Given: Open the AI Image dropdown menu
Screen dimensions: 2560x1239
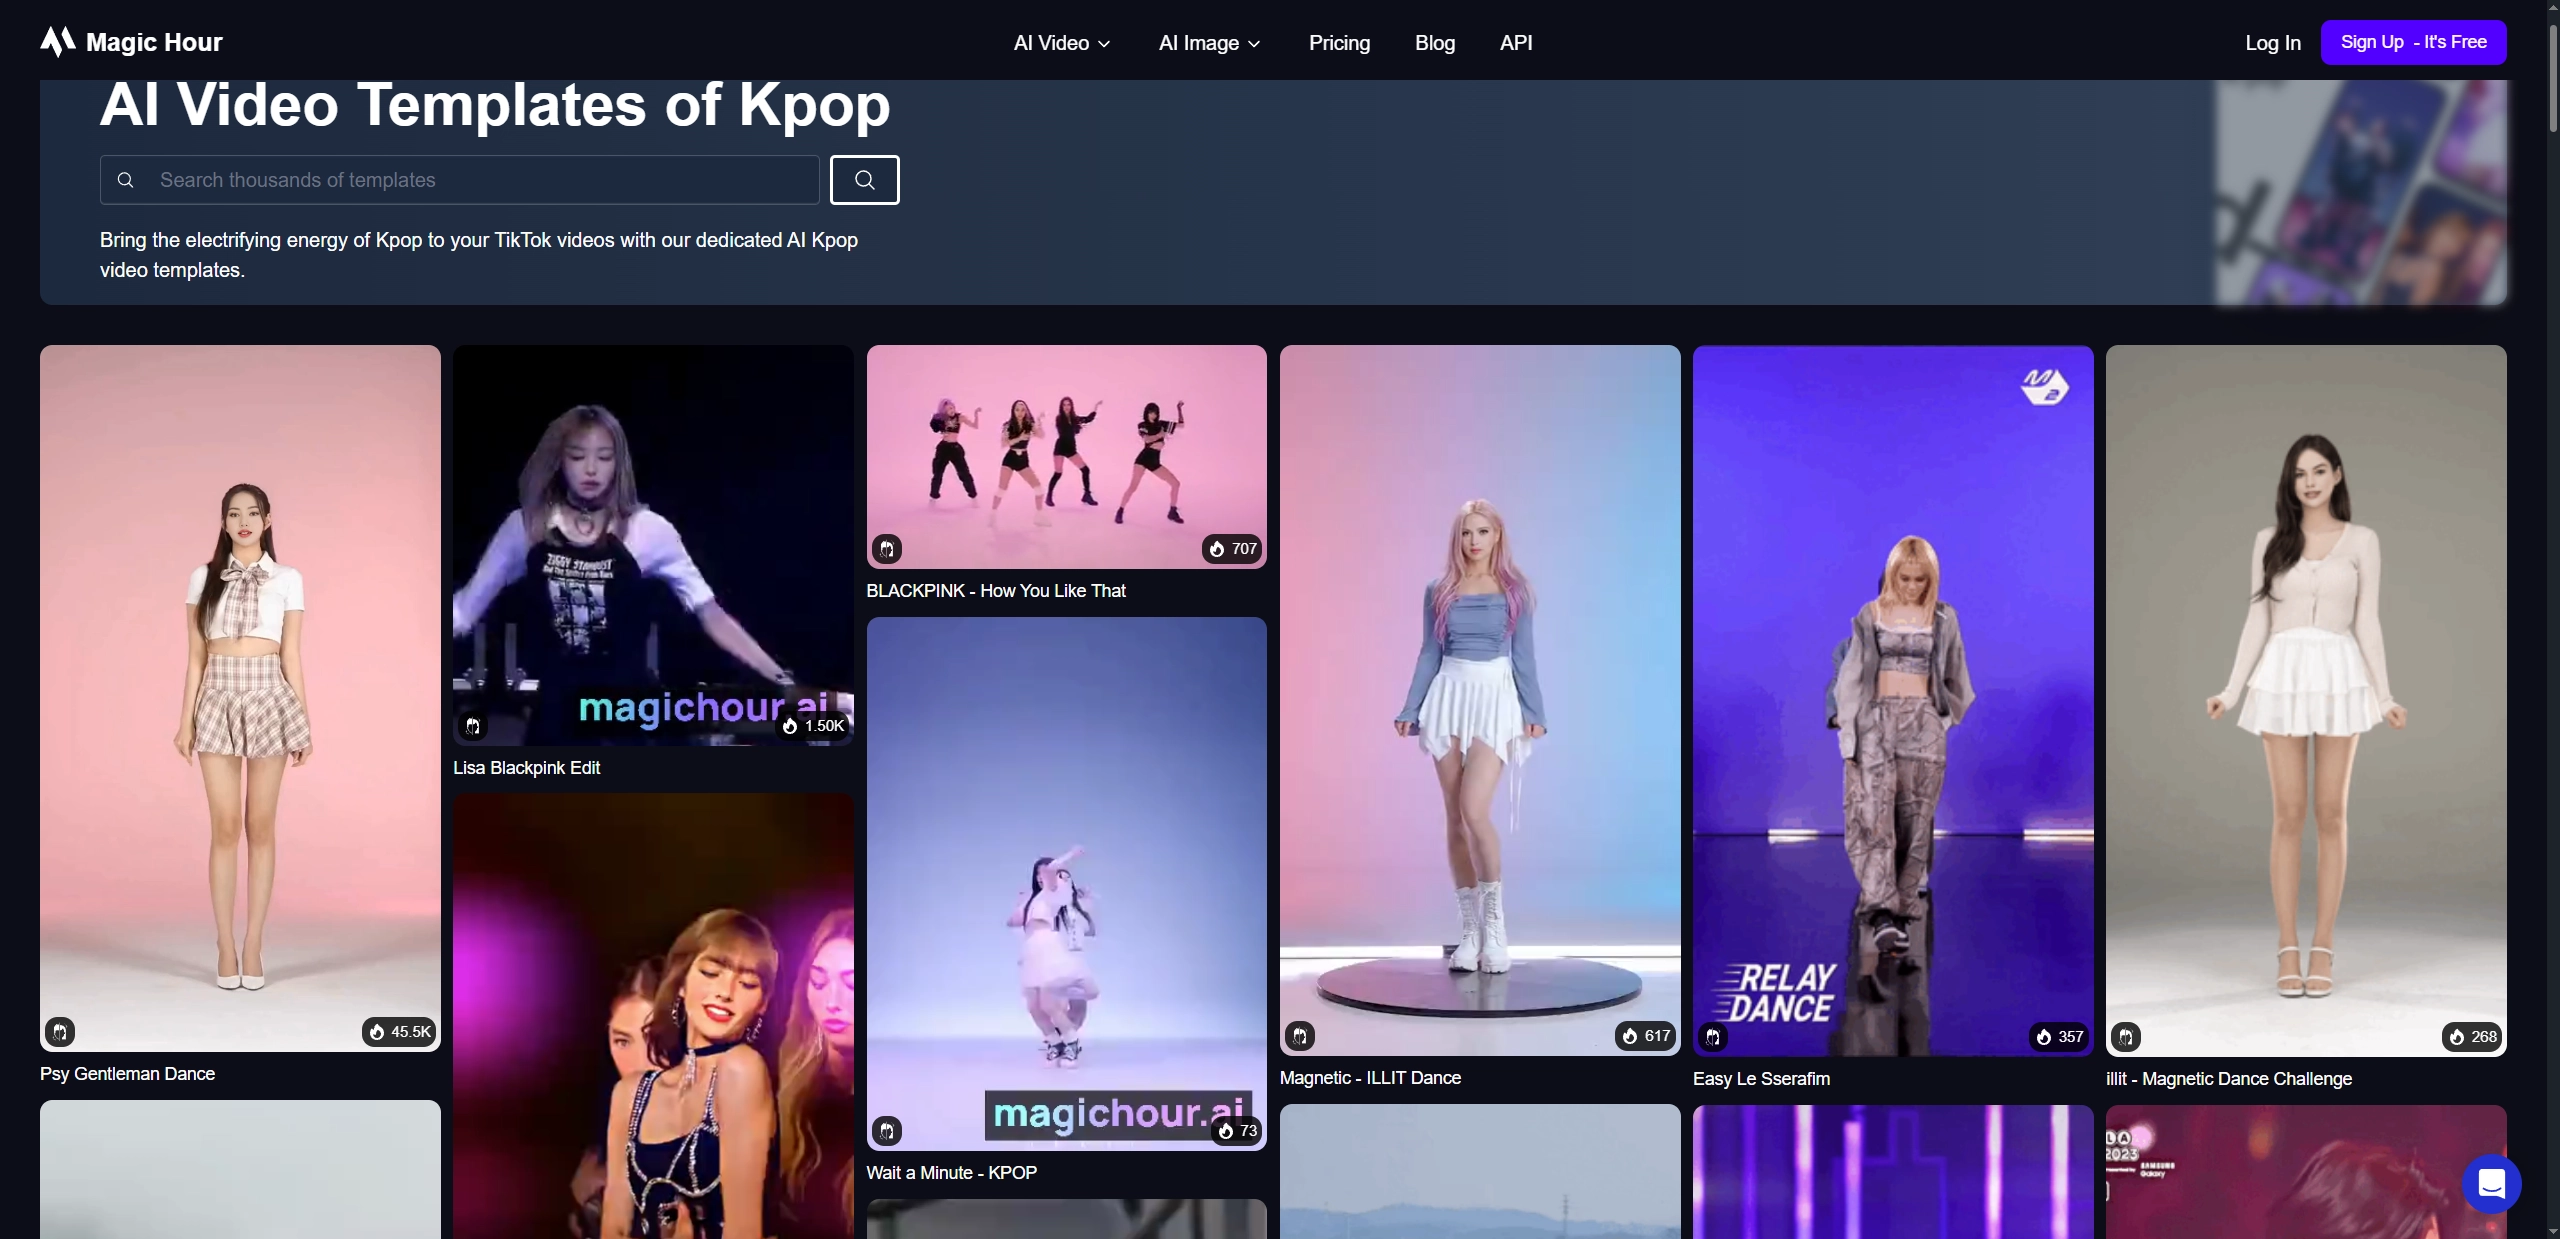Looking at the screenshot, I should (1208, 43).
